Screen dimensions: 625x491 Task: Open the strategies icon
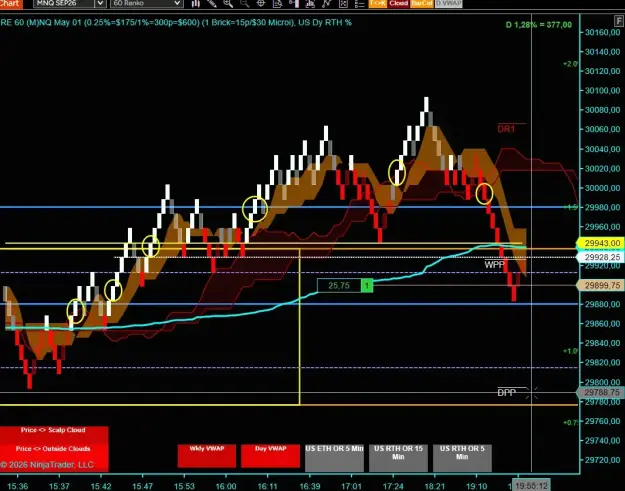click(x=326, y=4)
